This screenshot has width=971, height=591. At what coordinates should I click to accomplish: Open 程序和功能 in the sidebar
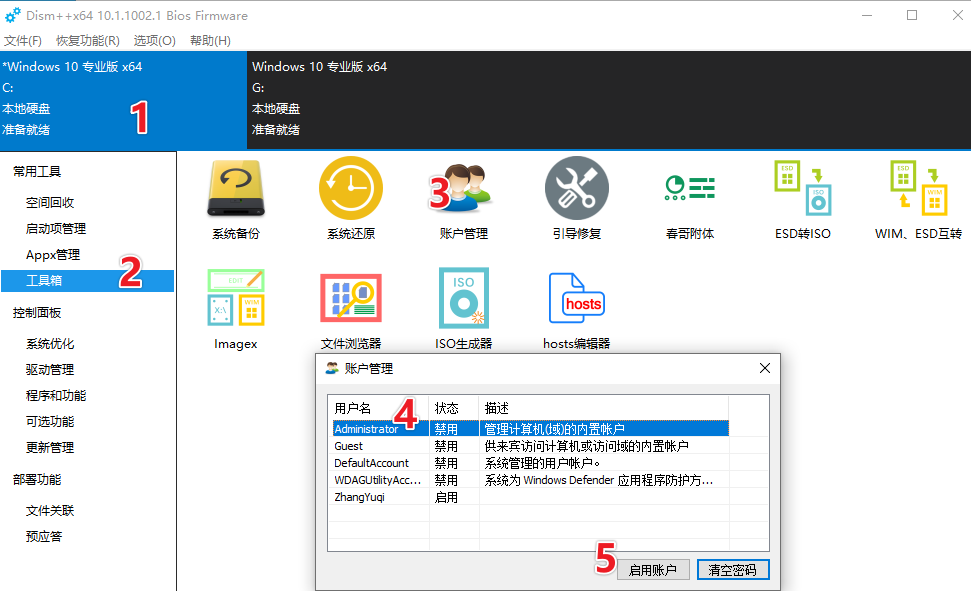pyautogui.click(x=56, y=396)
